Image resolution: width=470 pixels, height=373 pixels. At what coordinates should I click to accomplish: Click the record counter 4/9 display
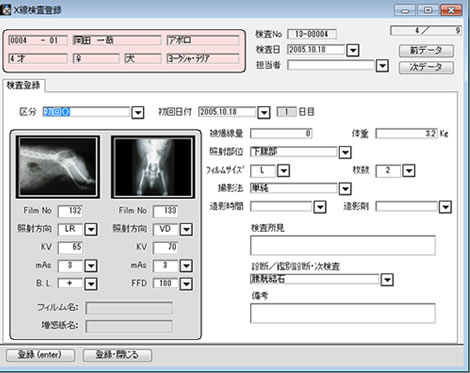[426, 31]
